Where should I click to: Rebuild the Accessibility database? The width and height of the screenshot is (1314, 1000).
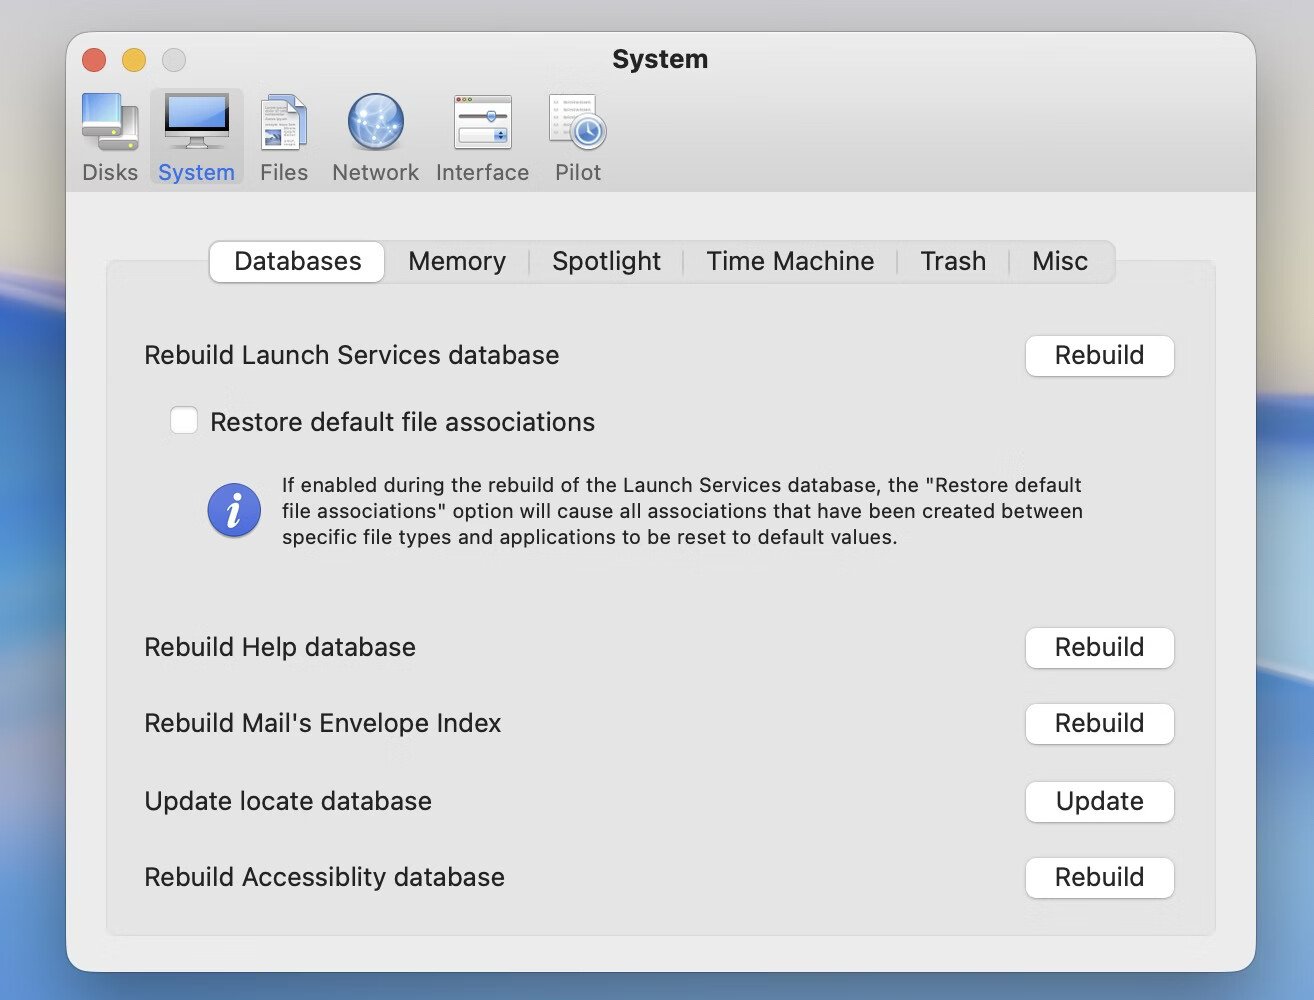[1099, 877]
